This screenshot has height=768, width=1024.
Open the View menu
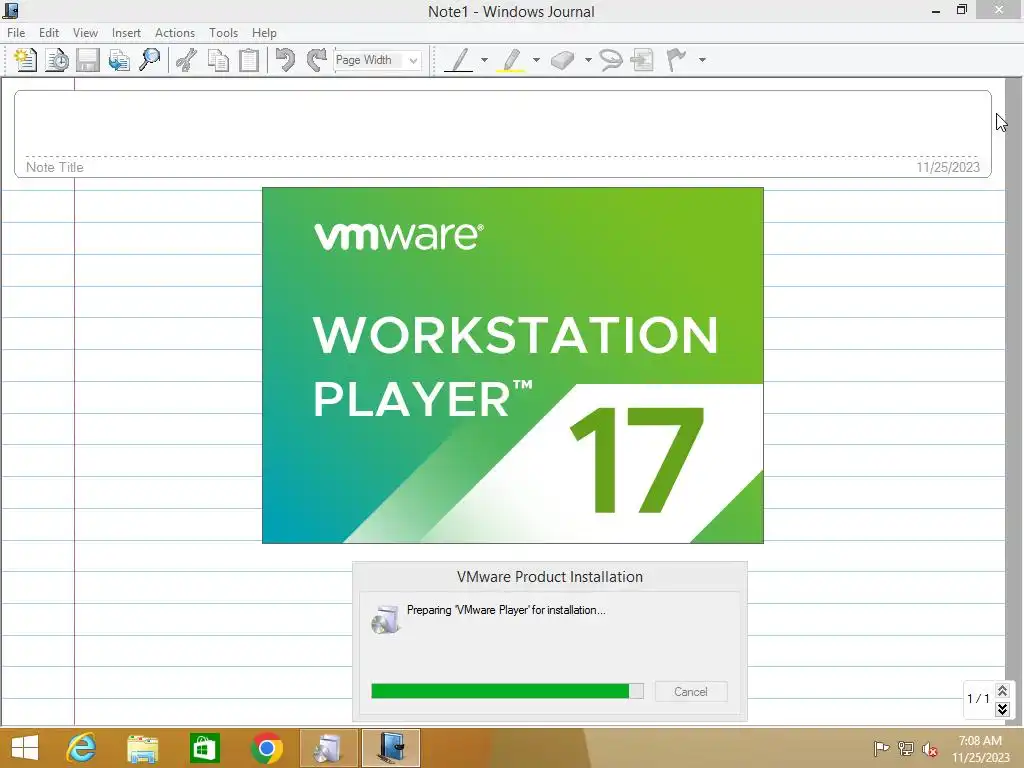tap(85, 33)
